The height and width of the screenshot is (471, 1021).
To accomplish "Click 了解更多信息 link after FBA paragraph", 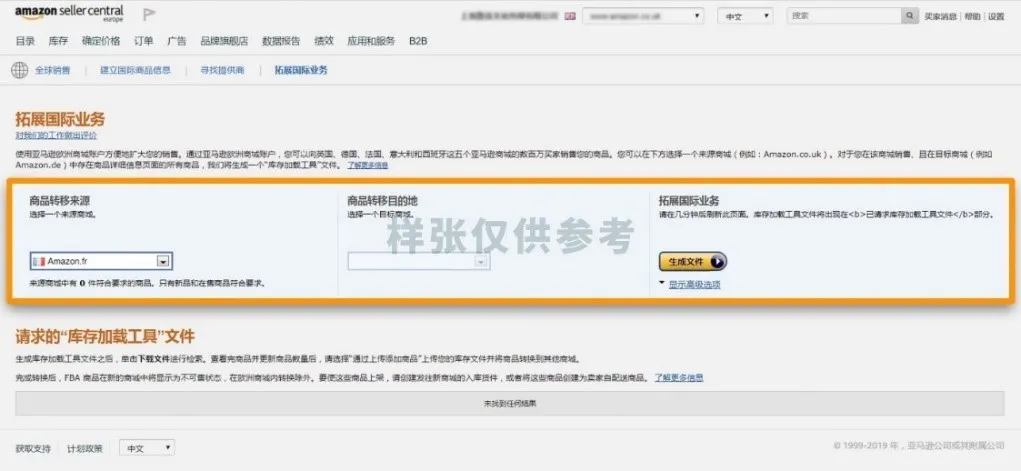I will (679, 377).
